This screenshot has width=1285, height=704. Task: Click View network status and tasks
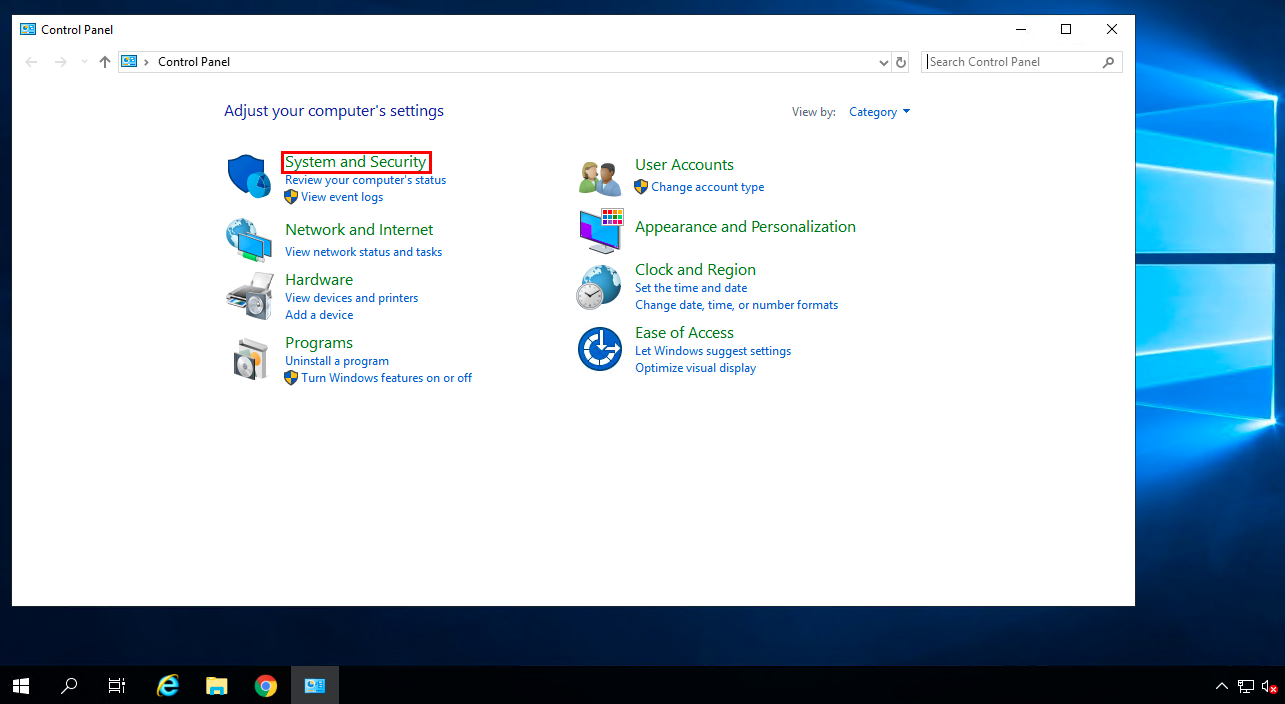coord(364,252)
